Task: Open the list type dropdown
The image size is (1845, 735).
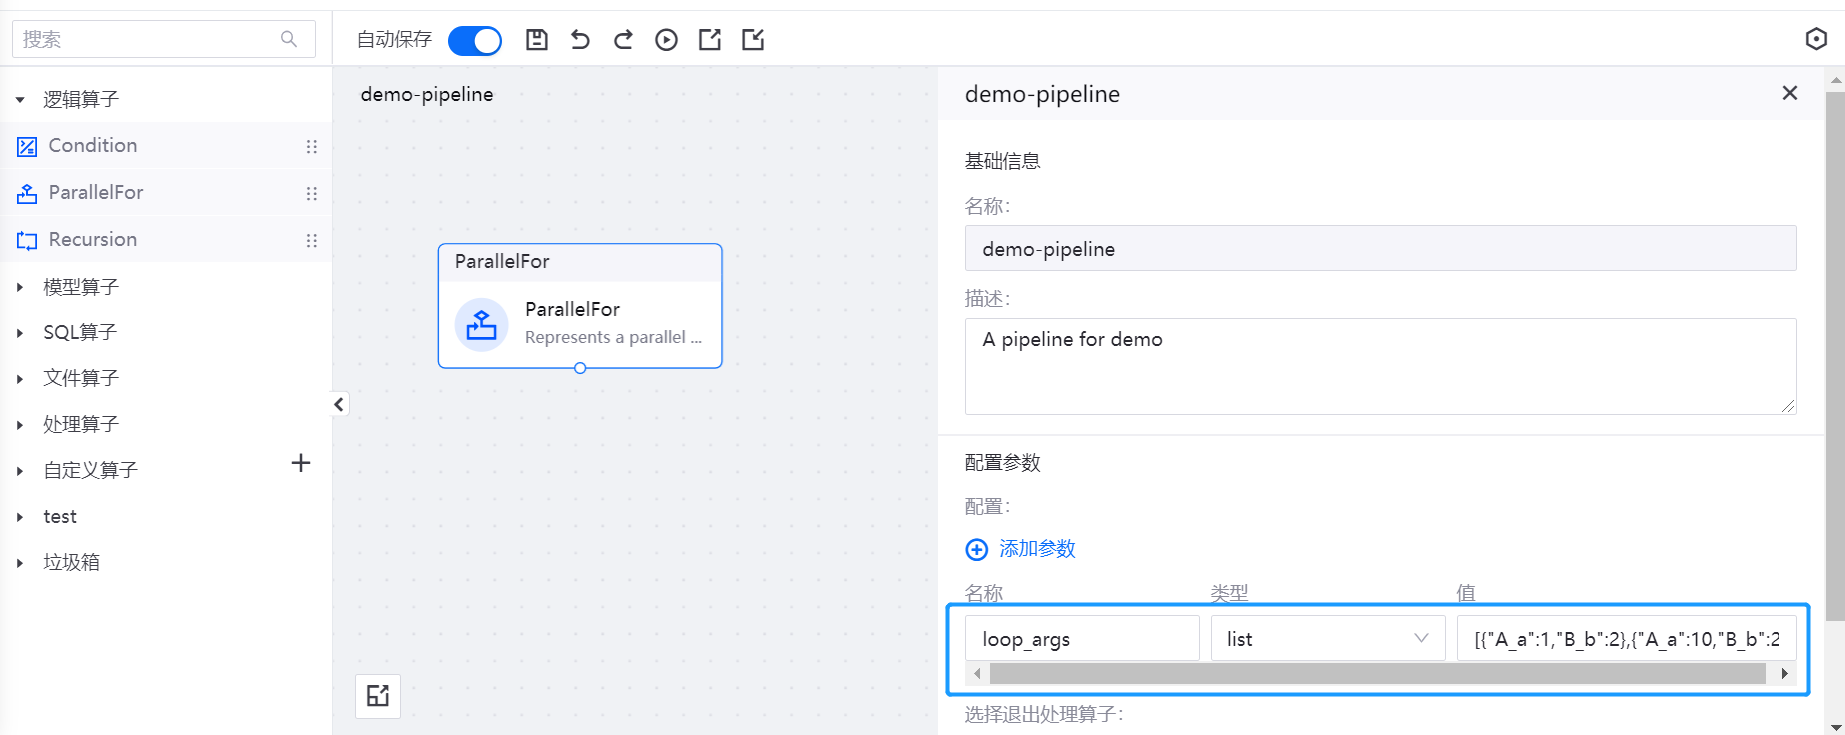Action: click(1327, 639)
